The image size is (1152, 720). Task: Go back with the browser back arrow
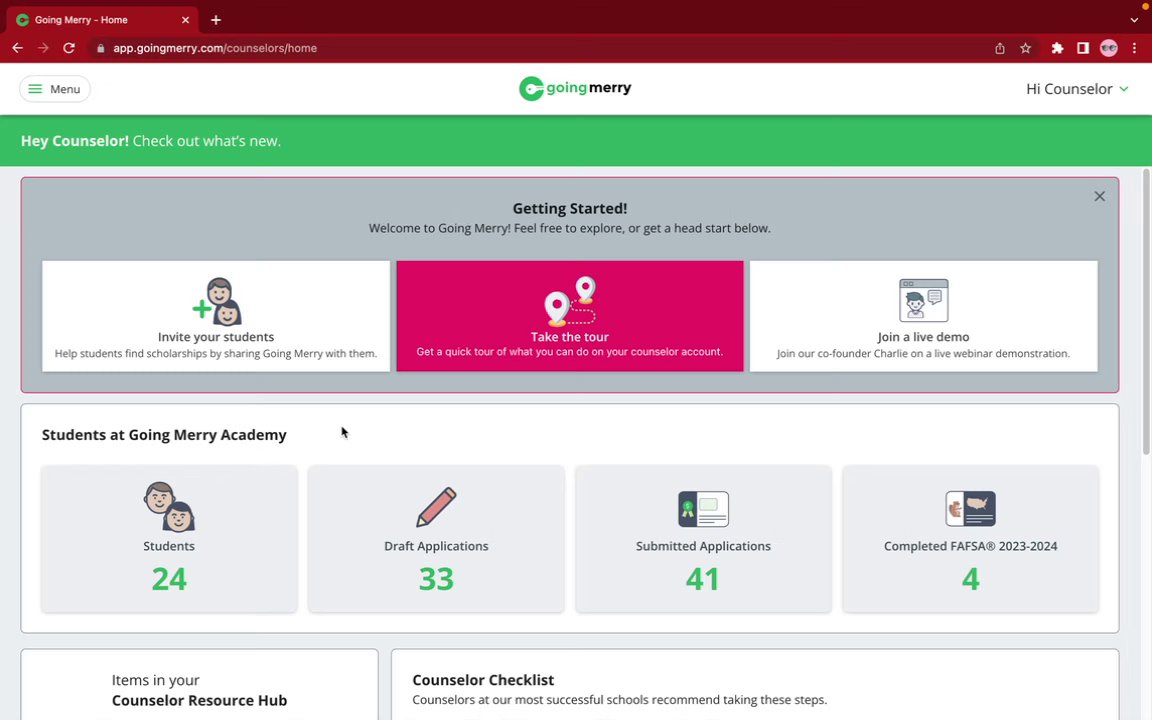18,48
